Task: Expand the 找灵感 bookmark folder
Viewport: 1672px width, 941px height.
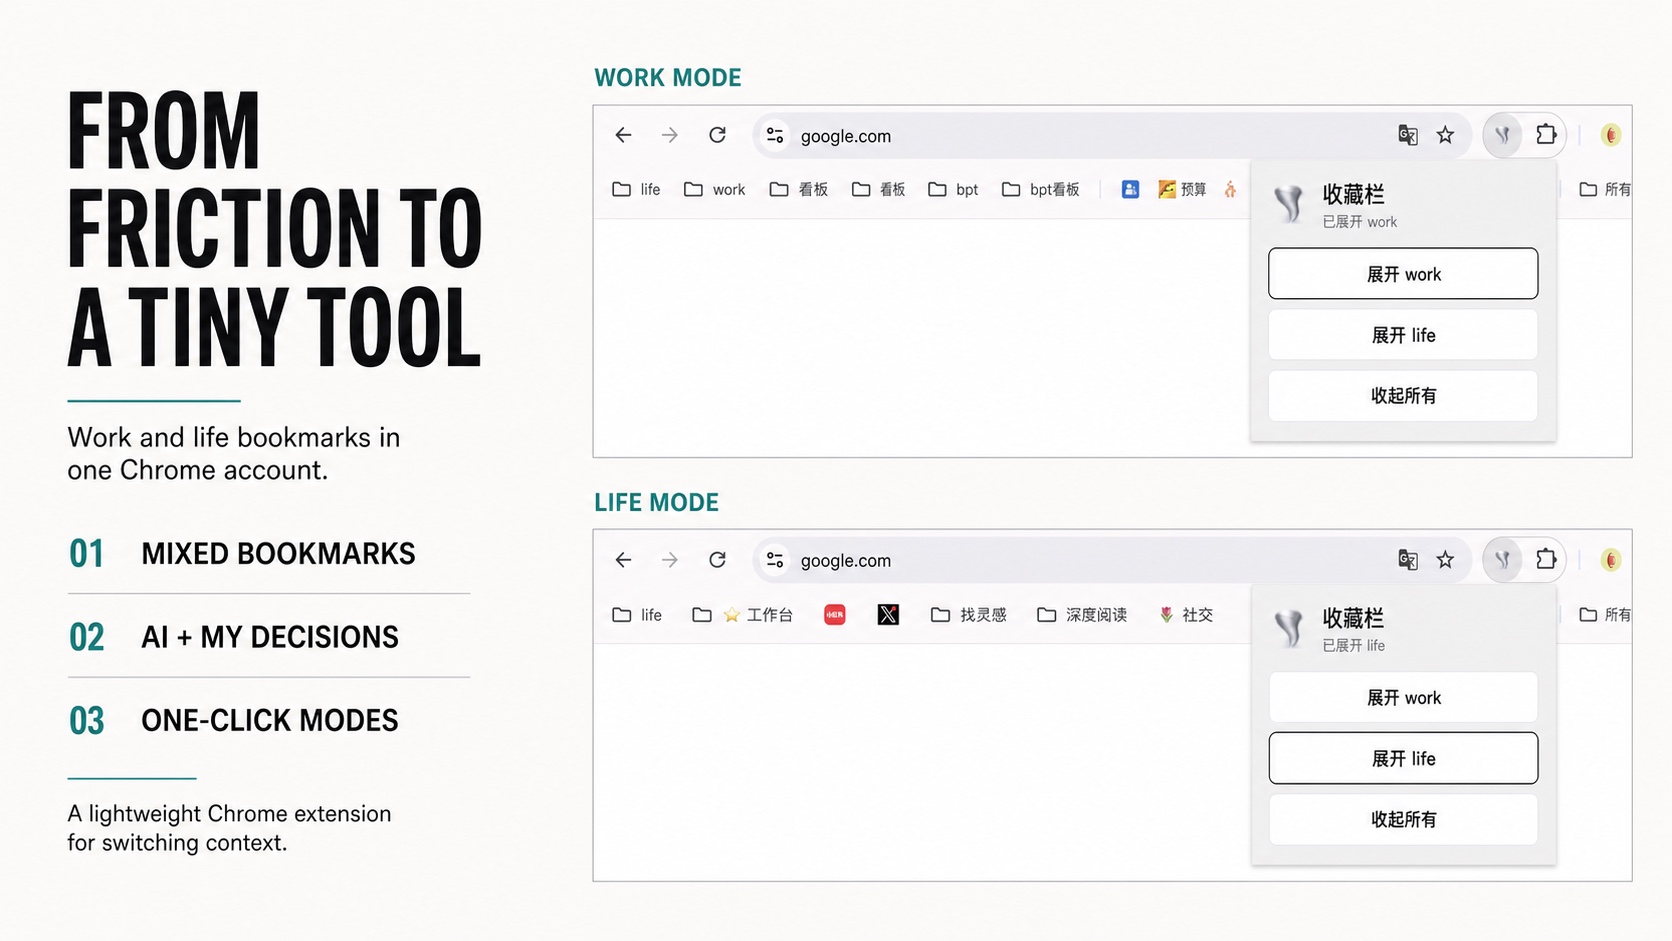Action: (x=968, y=615)
